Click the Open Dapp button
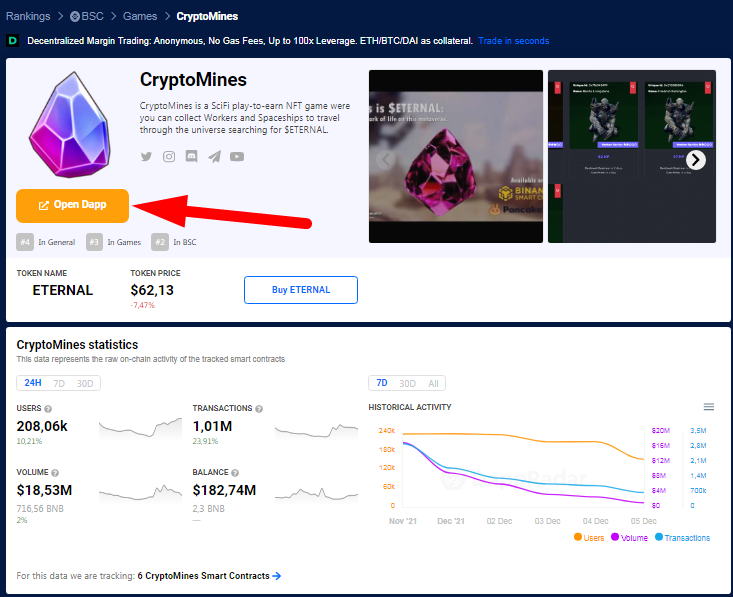 point(72,206)
